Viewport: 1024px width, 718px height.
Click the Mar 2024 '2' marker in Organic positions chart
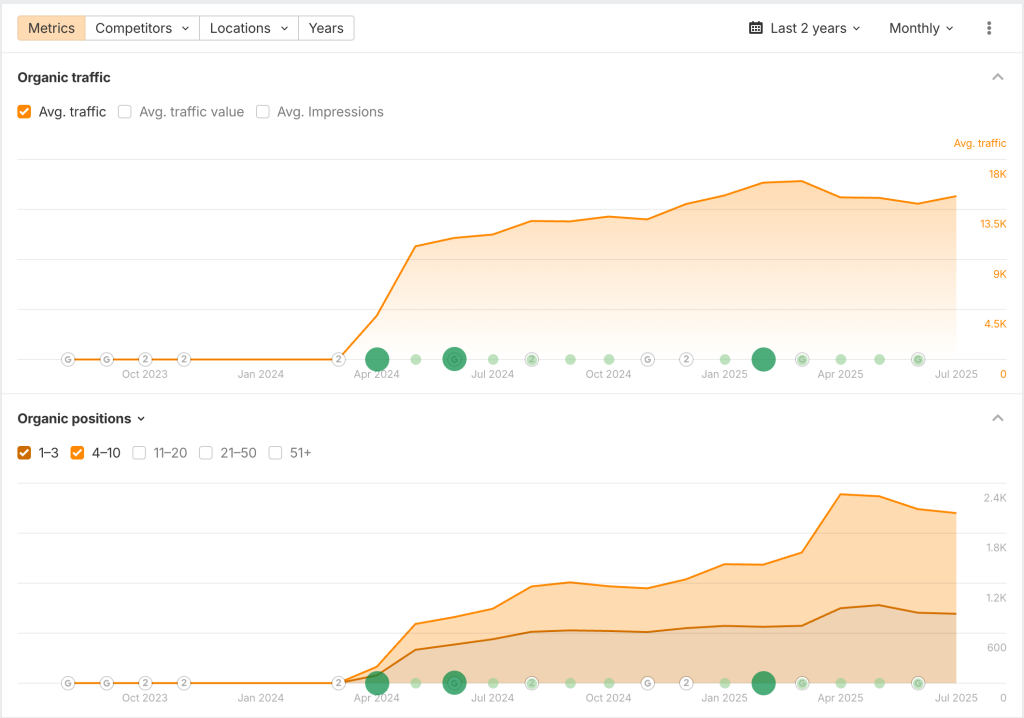coord(338,683)
